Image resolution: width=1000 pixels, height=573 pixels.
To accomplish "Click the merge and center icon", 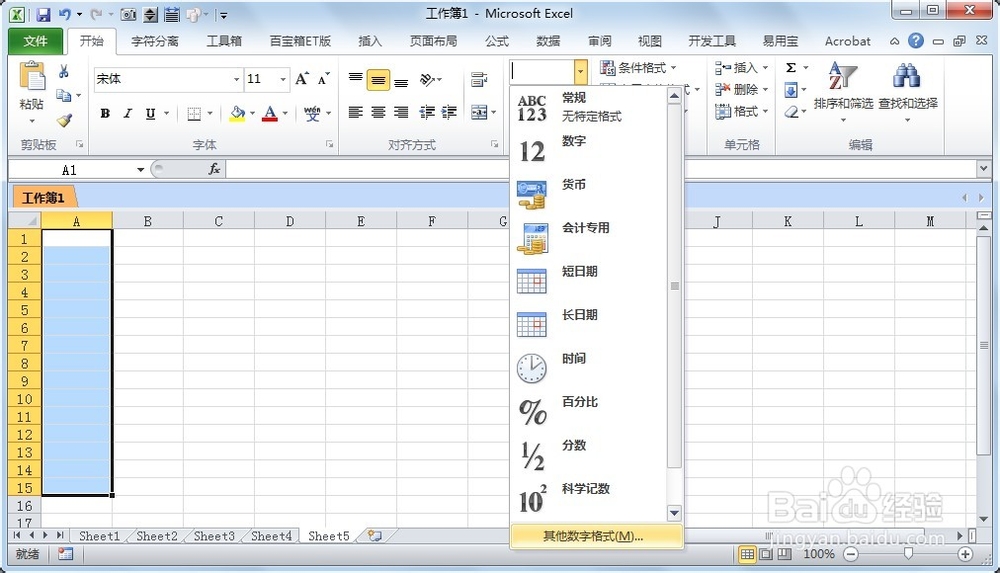I will (x=478, y=112).
